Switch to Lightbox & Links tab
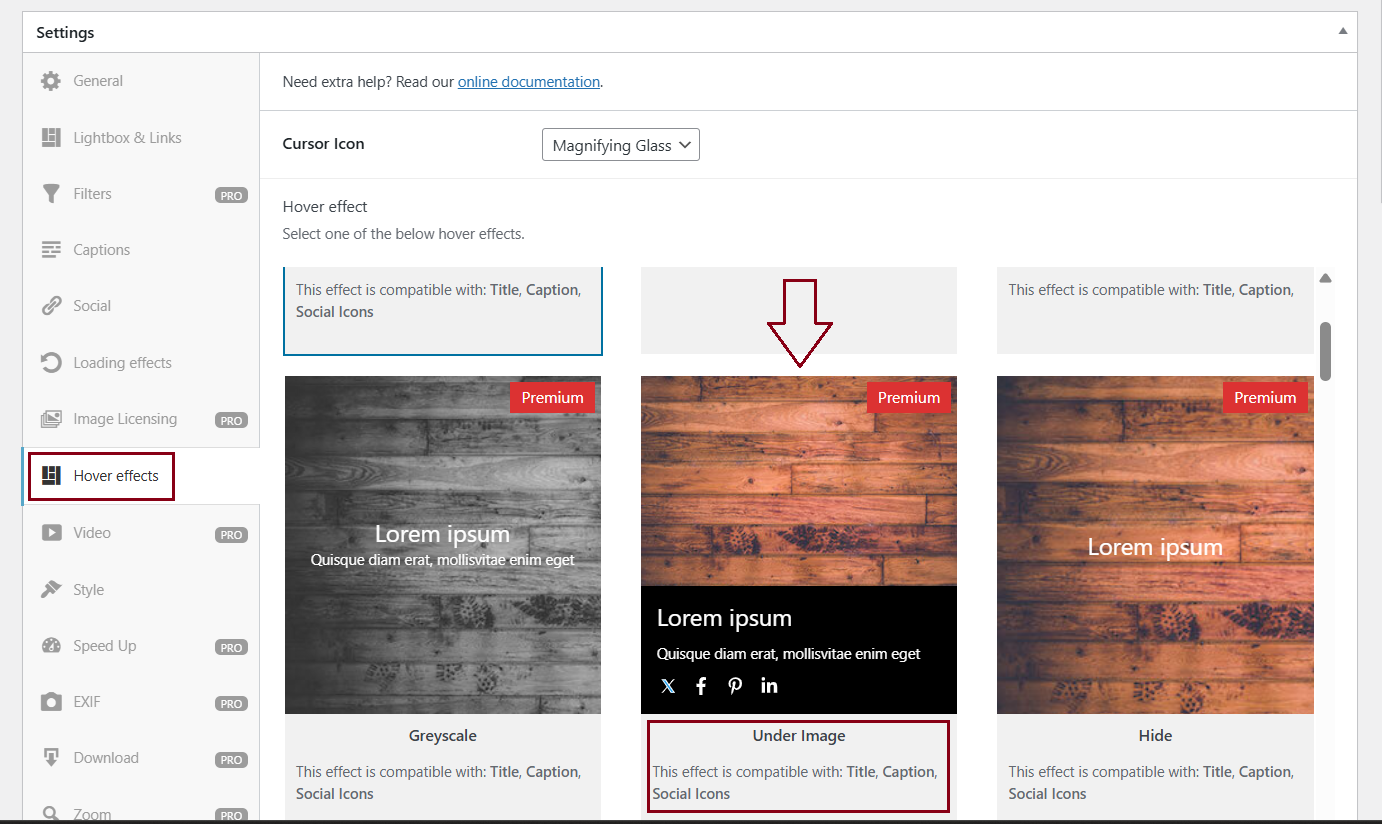The height and width of the screenshot is (824, 1382). pyautogui.click(x=127, y=138)
